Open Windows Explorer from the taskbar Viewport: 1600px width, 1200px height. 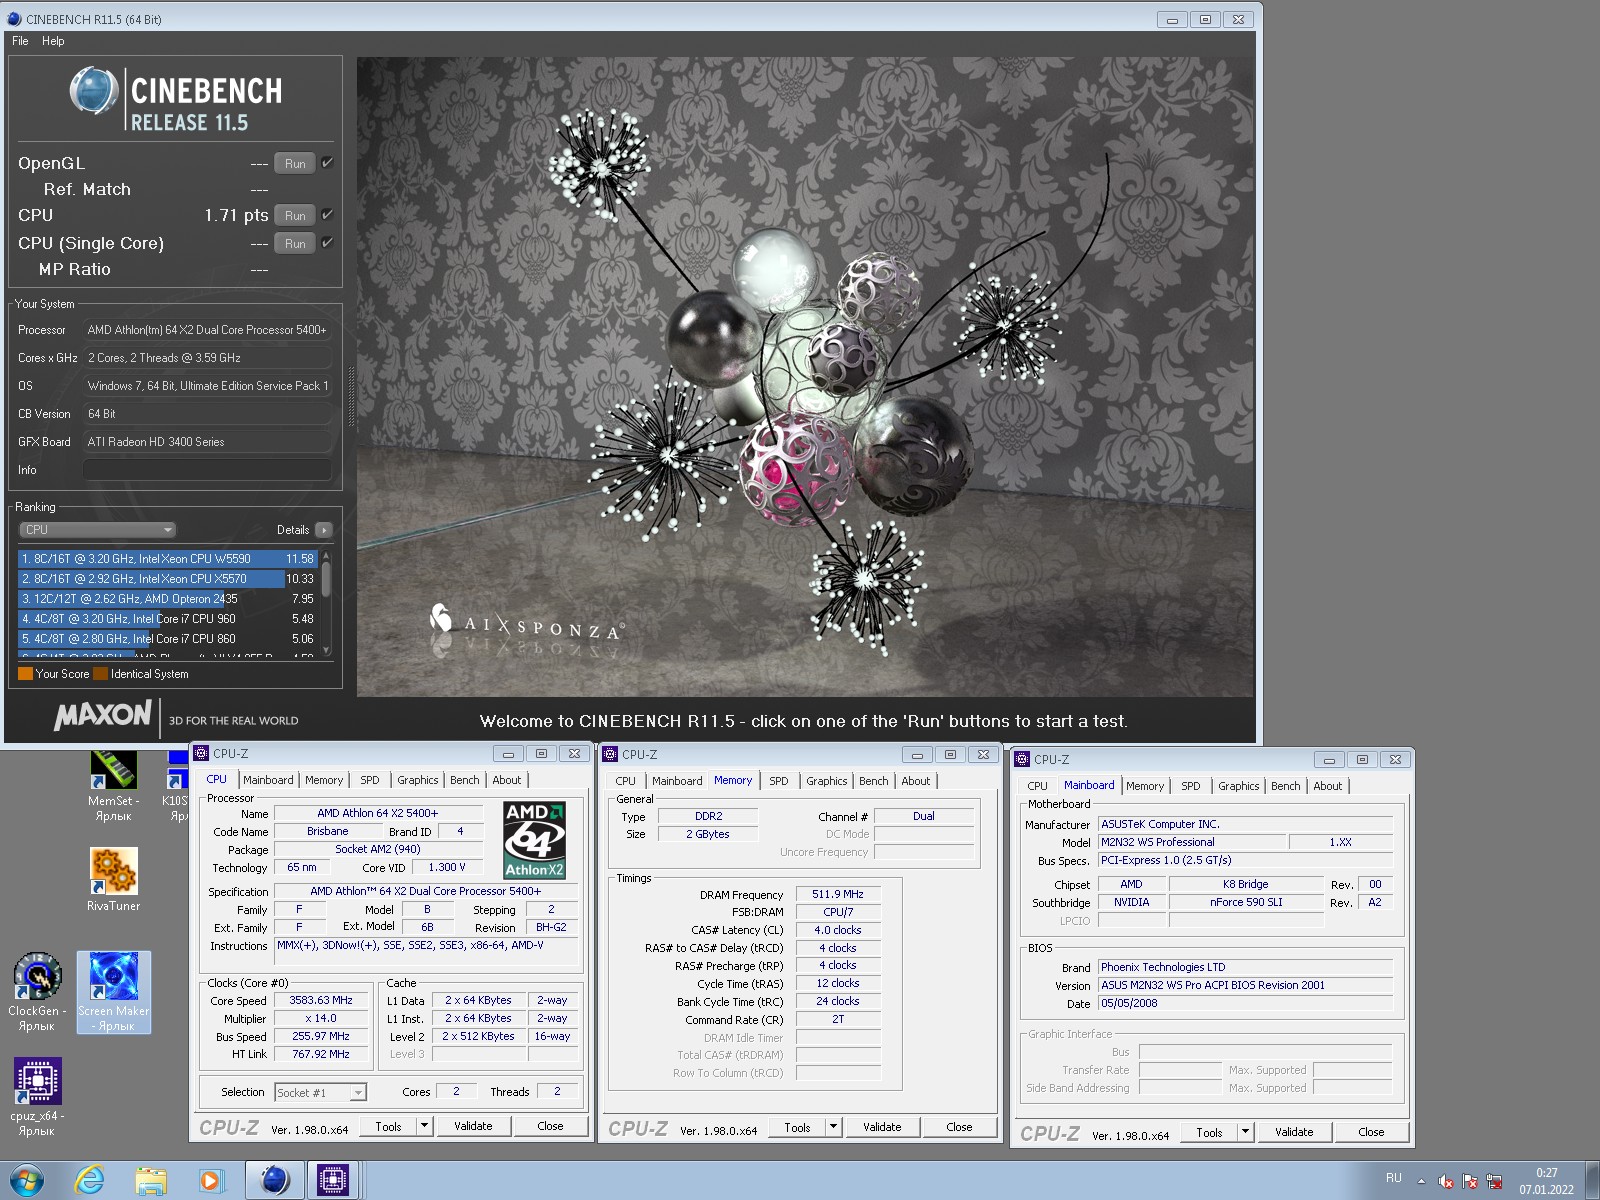pos(151,1181)
